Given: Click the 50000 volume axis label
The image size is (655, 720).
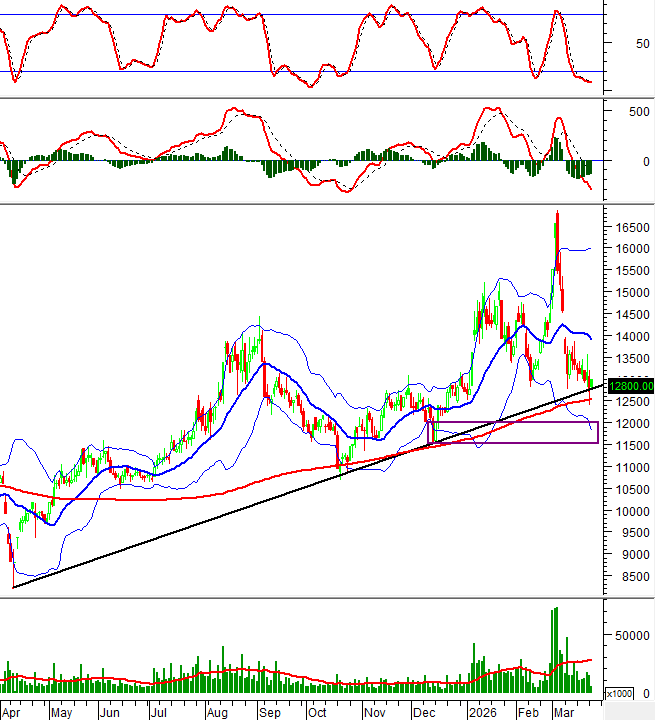Looking at the screenshot, I should (x=632, y=635).
